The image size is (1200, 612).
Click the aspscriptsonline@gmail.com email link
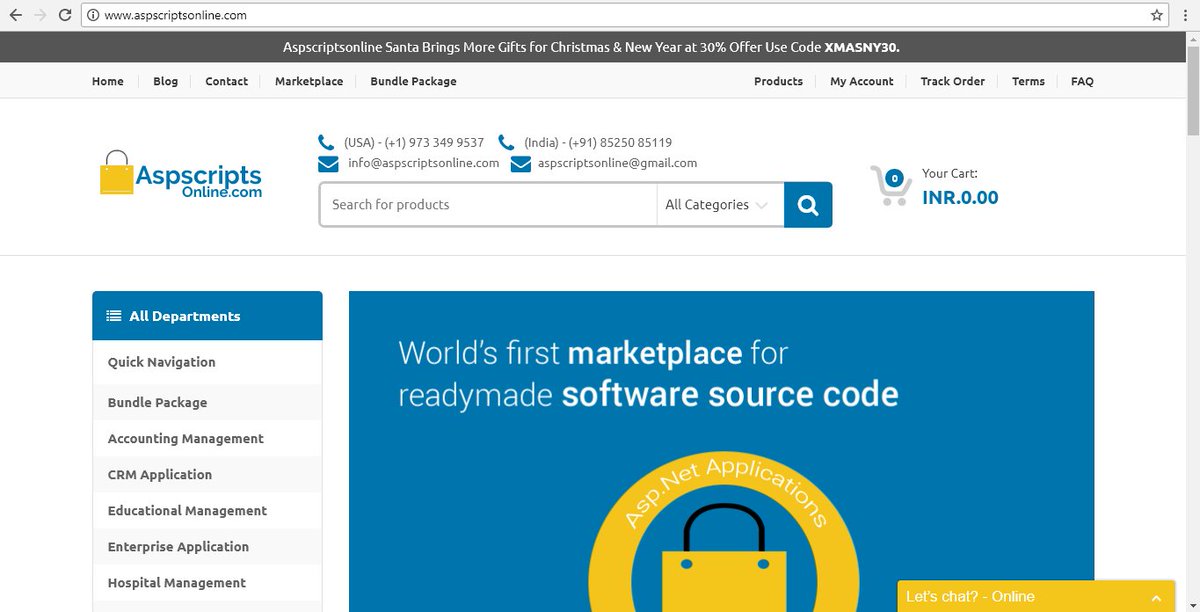point(617,163)
